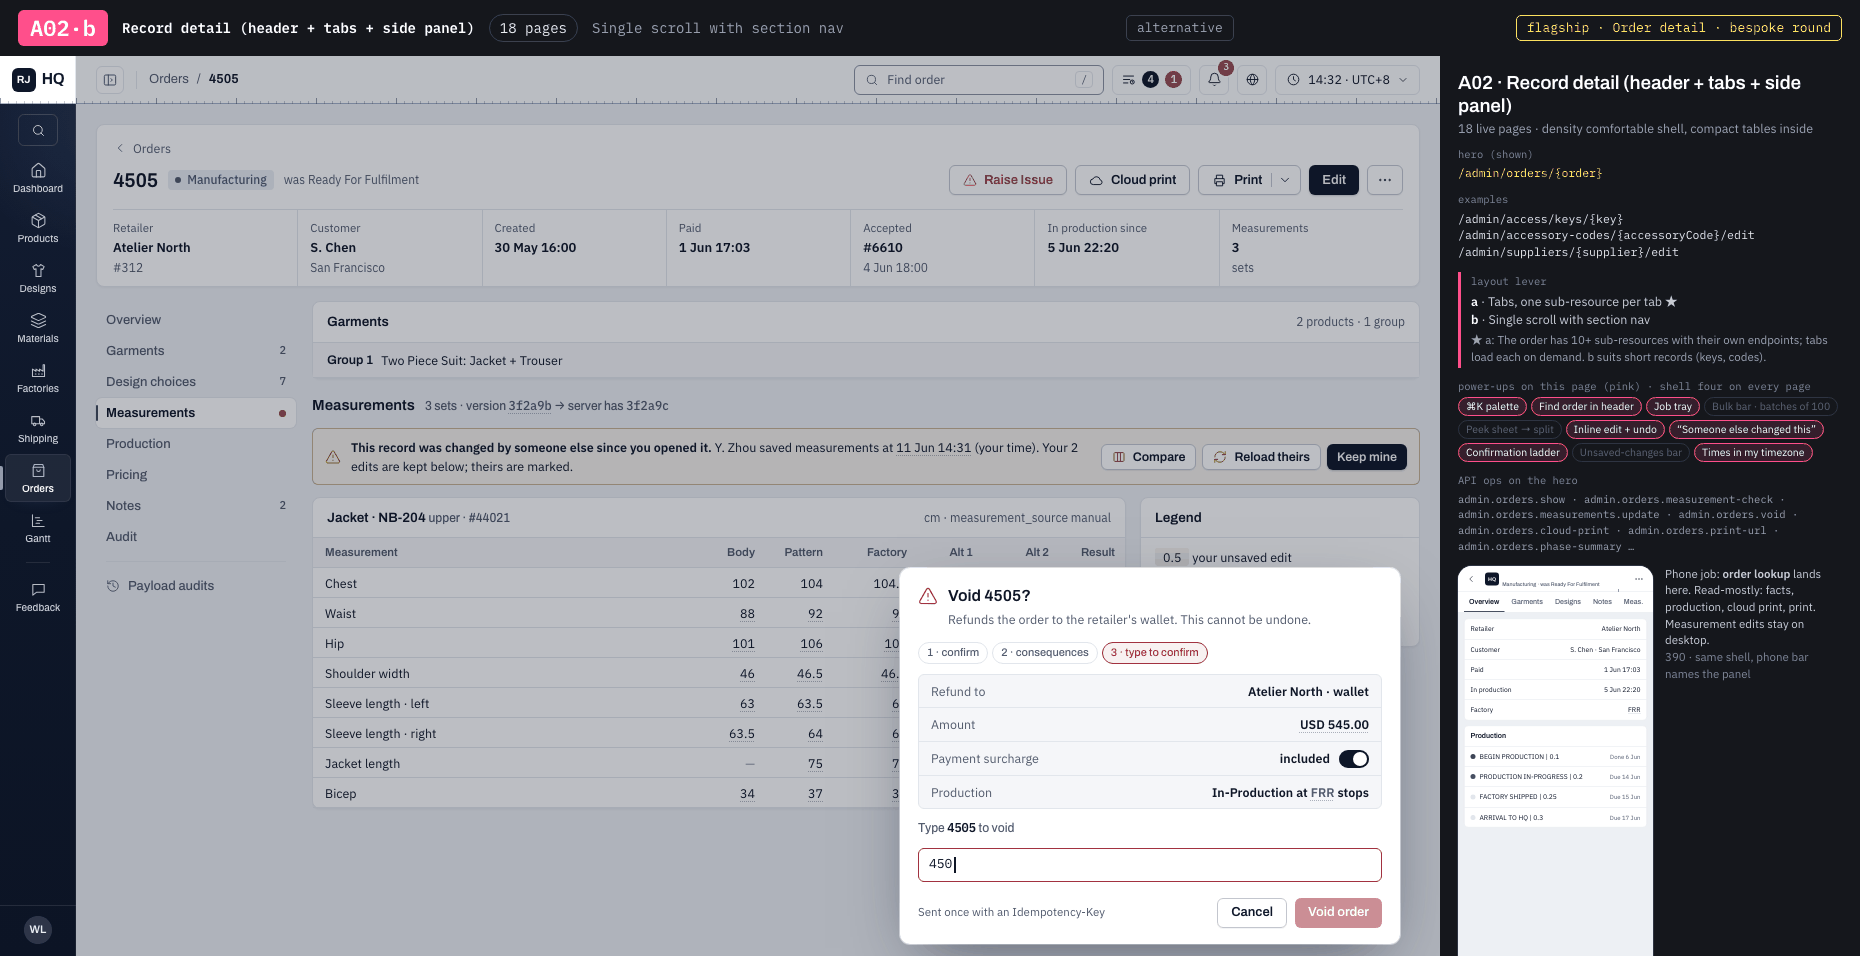This screenshot has height=956, width=1860.
Task: Click alternative tag in top bar
Action: pos(1180,28)
